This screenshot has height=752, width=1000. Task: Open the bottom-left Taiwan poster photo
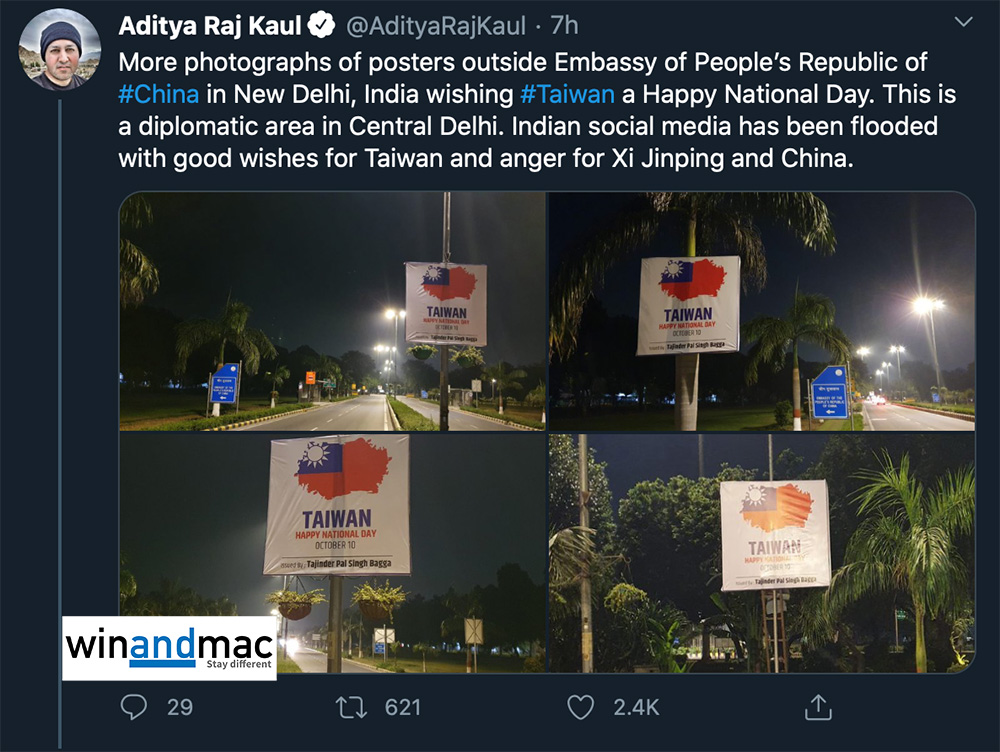point(332,553)
